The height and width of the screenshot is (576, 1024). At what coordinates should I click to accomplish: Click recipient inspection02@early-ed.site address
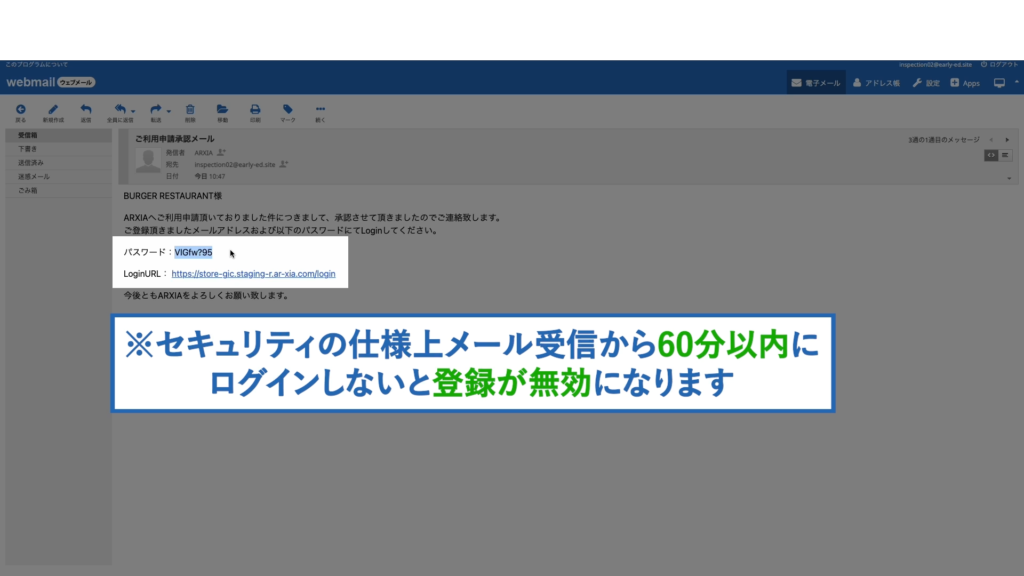point(234,165)
